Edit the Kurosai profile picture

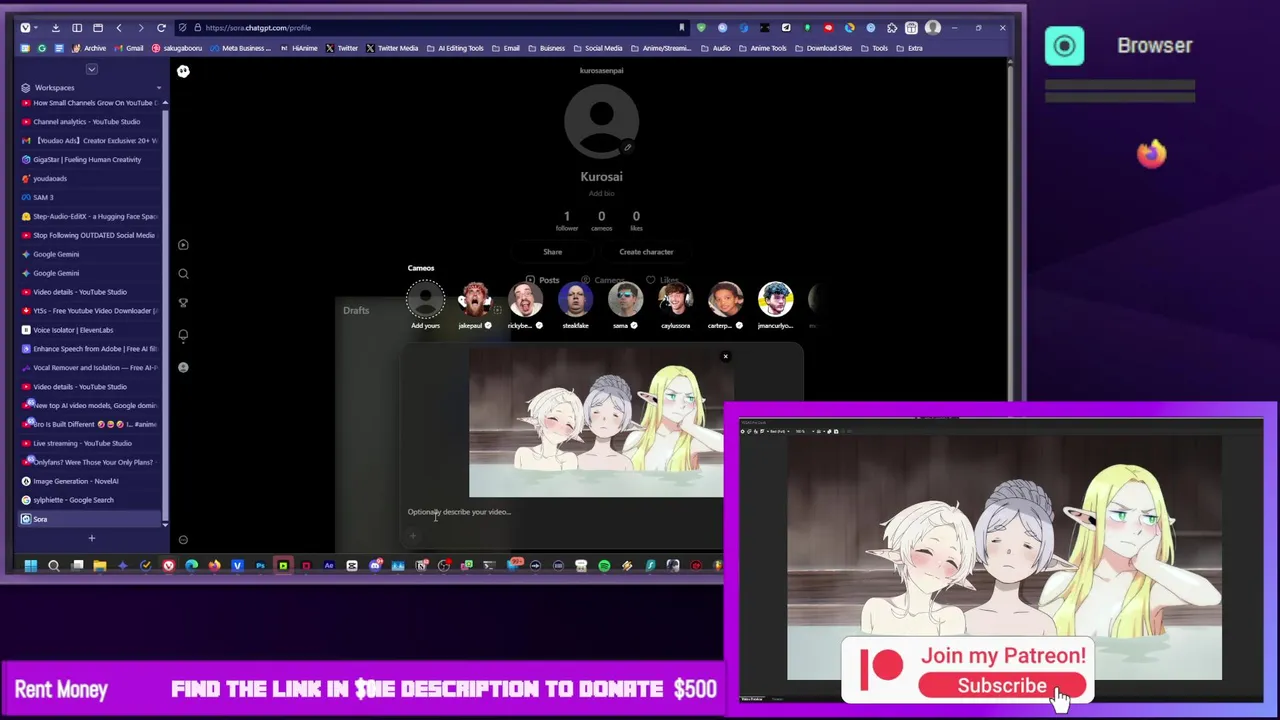[628, 148]
